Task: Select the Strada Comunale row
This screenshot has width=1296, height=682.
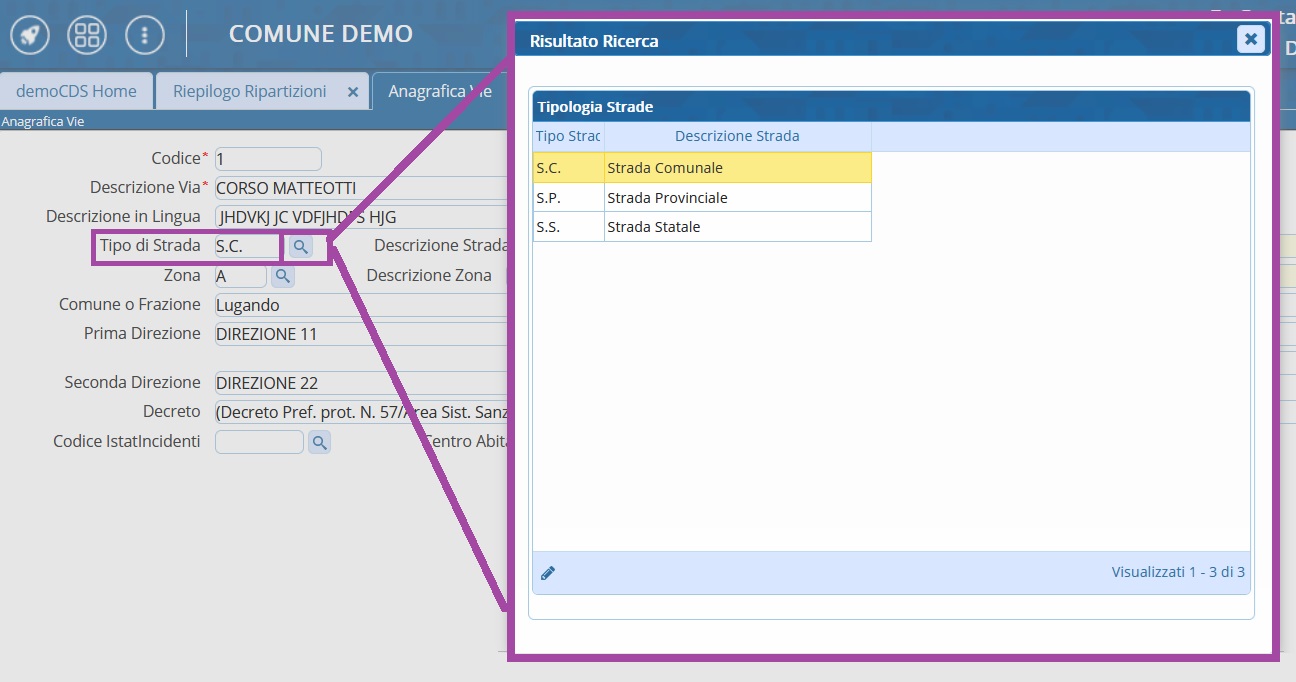Action: (737, 168)
